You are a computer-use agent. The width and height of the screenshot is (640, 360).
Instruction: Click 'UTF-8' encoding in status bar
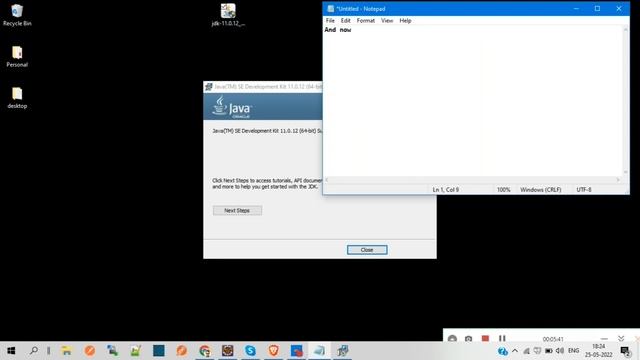point(584,190)
